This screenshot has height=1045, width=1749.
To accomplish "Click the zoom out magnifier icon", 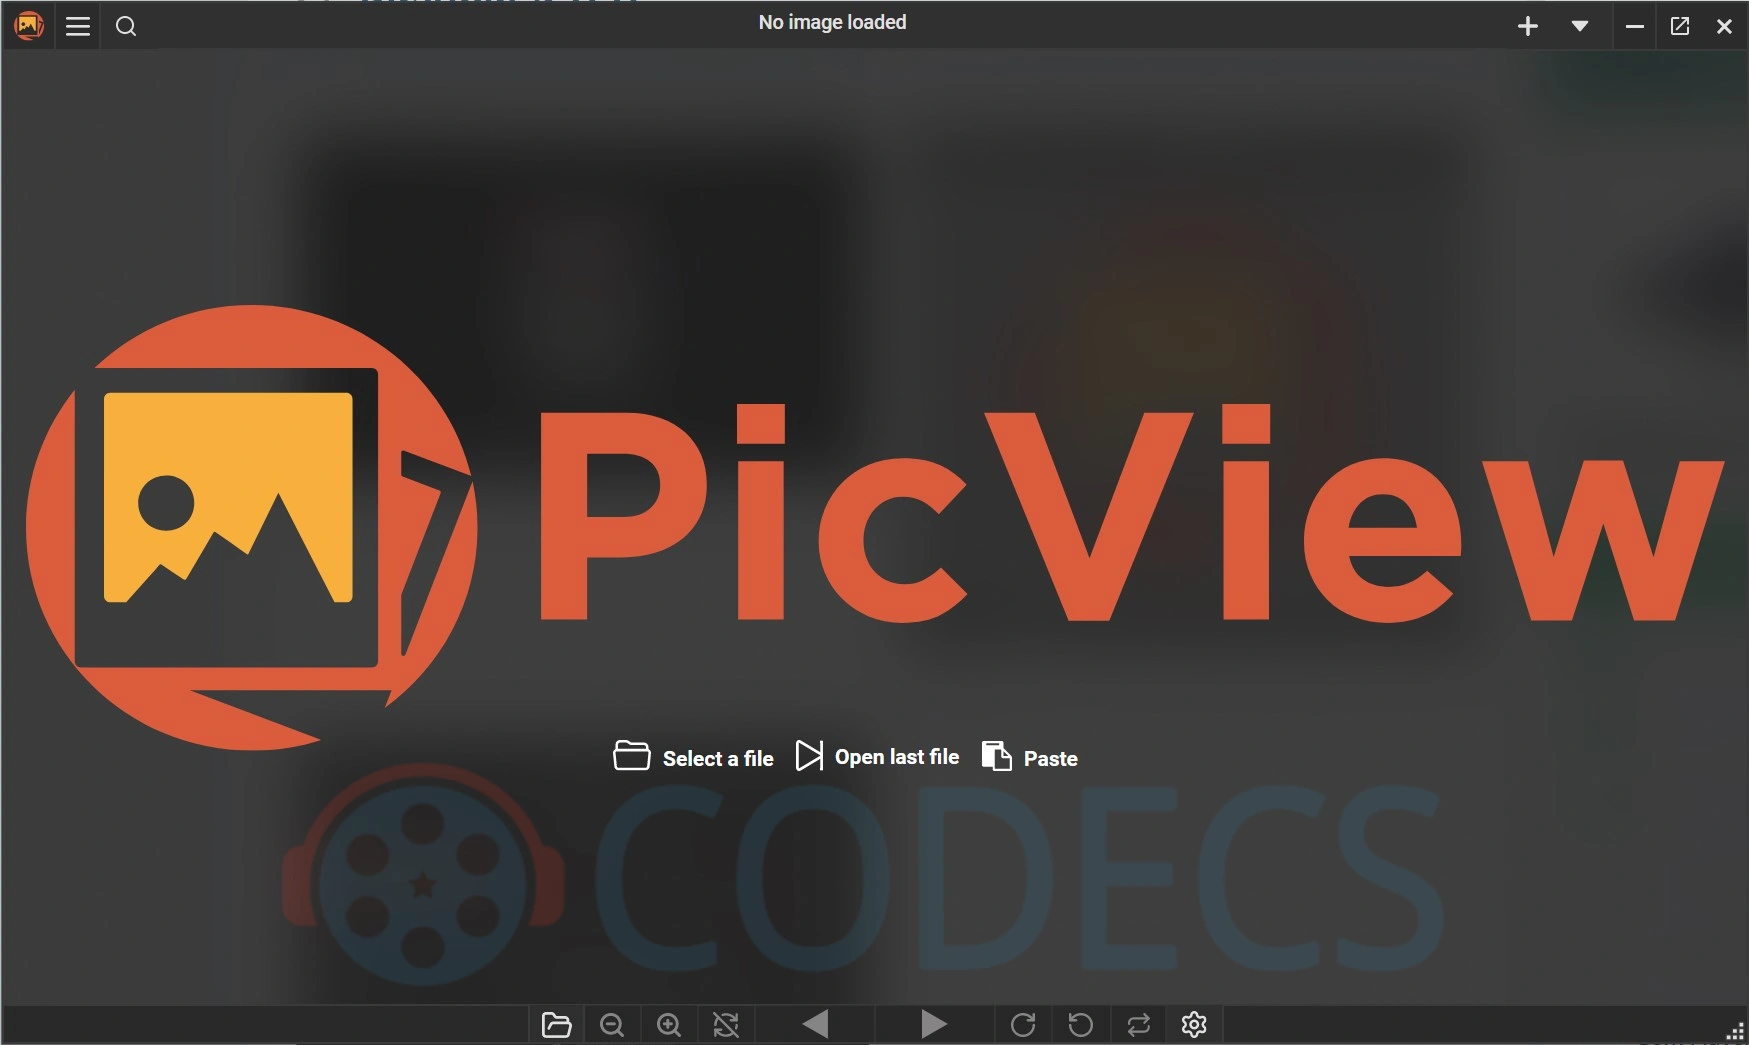I will coord(612,1025).
